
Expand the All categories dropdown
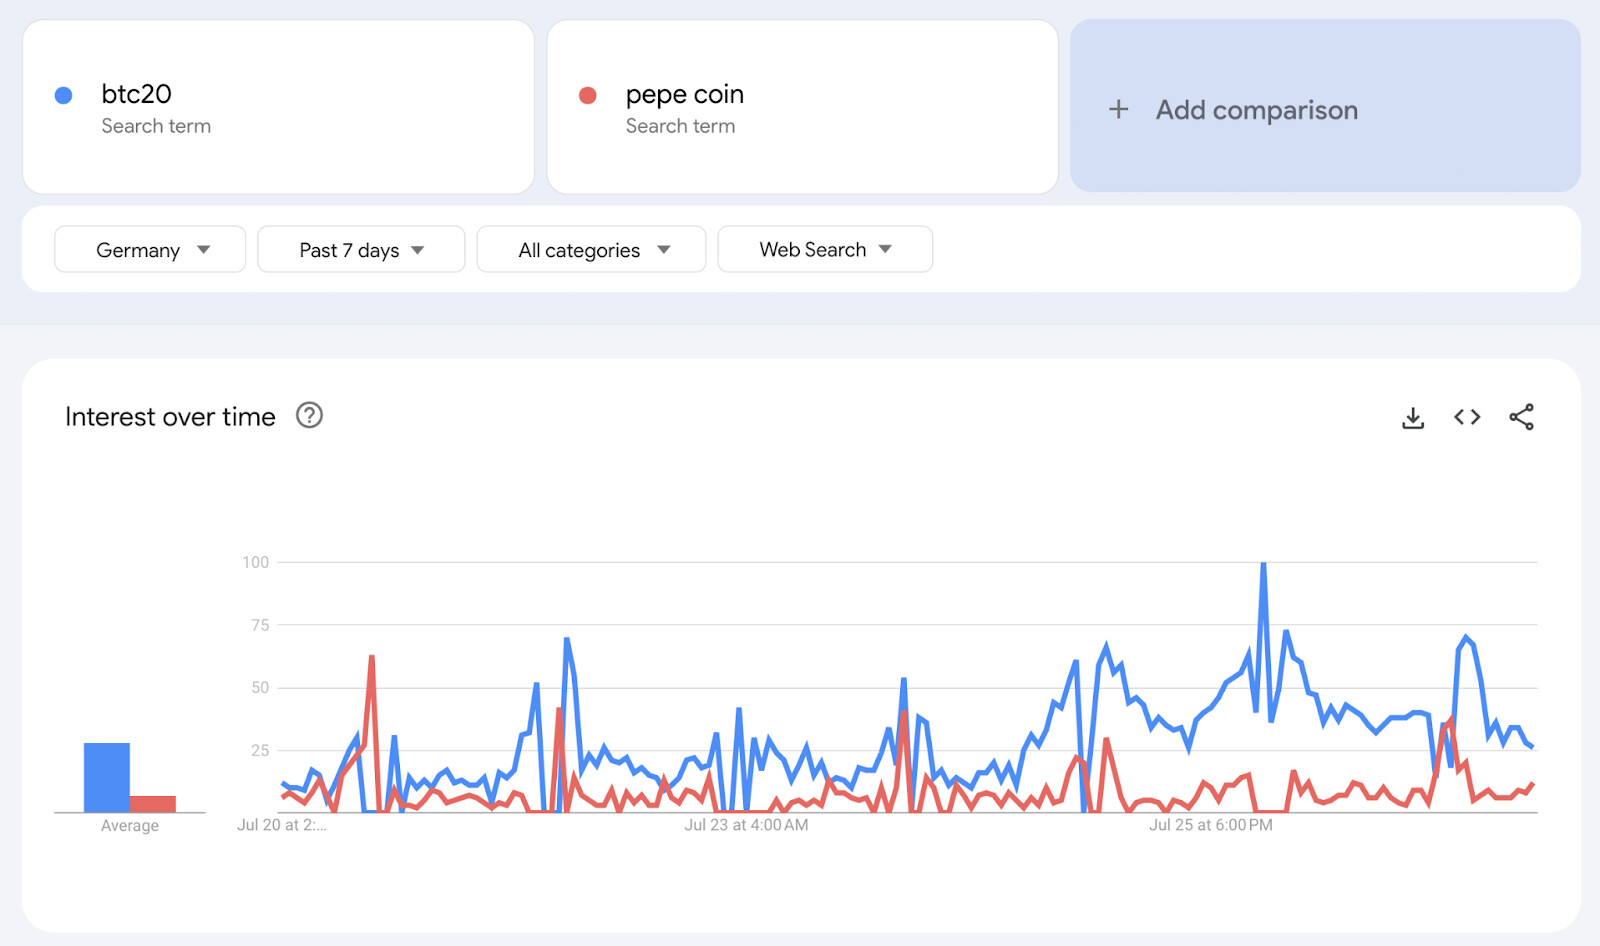point(591,249)
